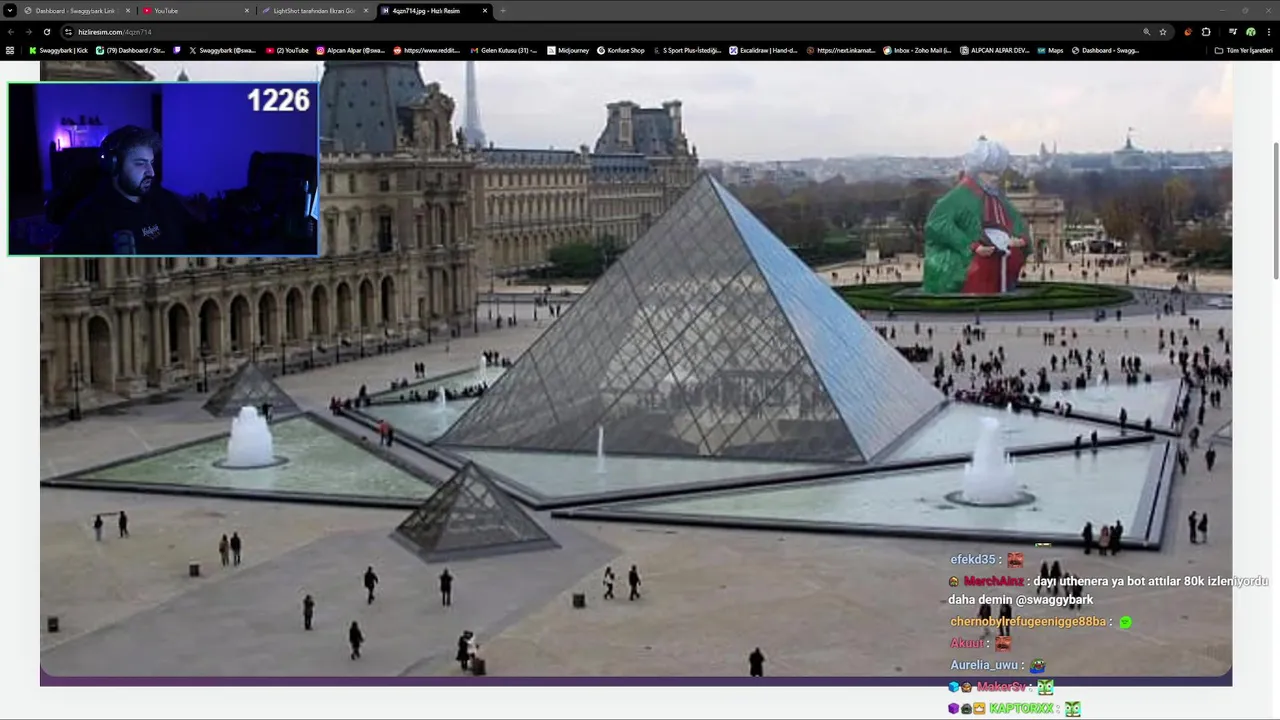Screen dimensions: 1280x720
Task: Open S Sport Plus bookmark
Action: pyautogui.click(x=686, y=50)
